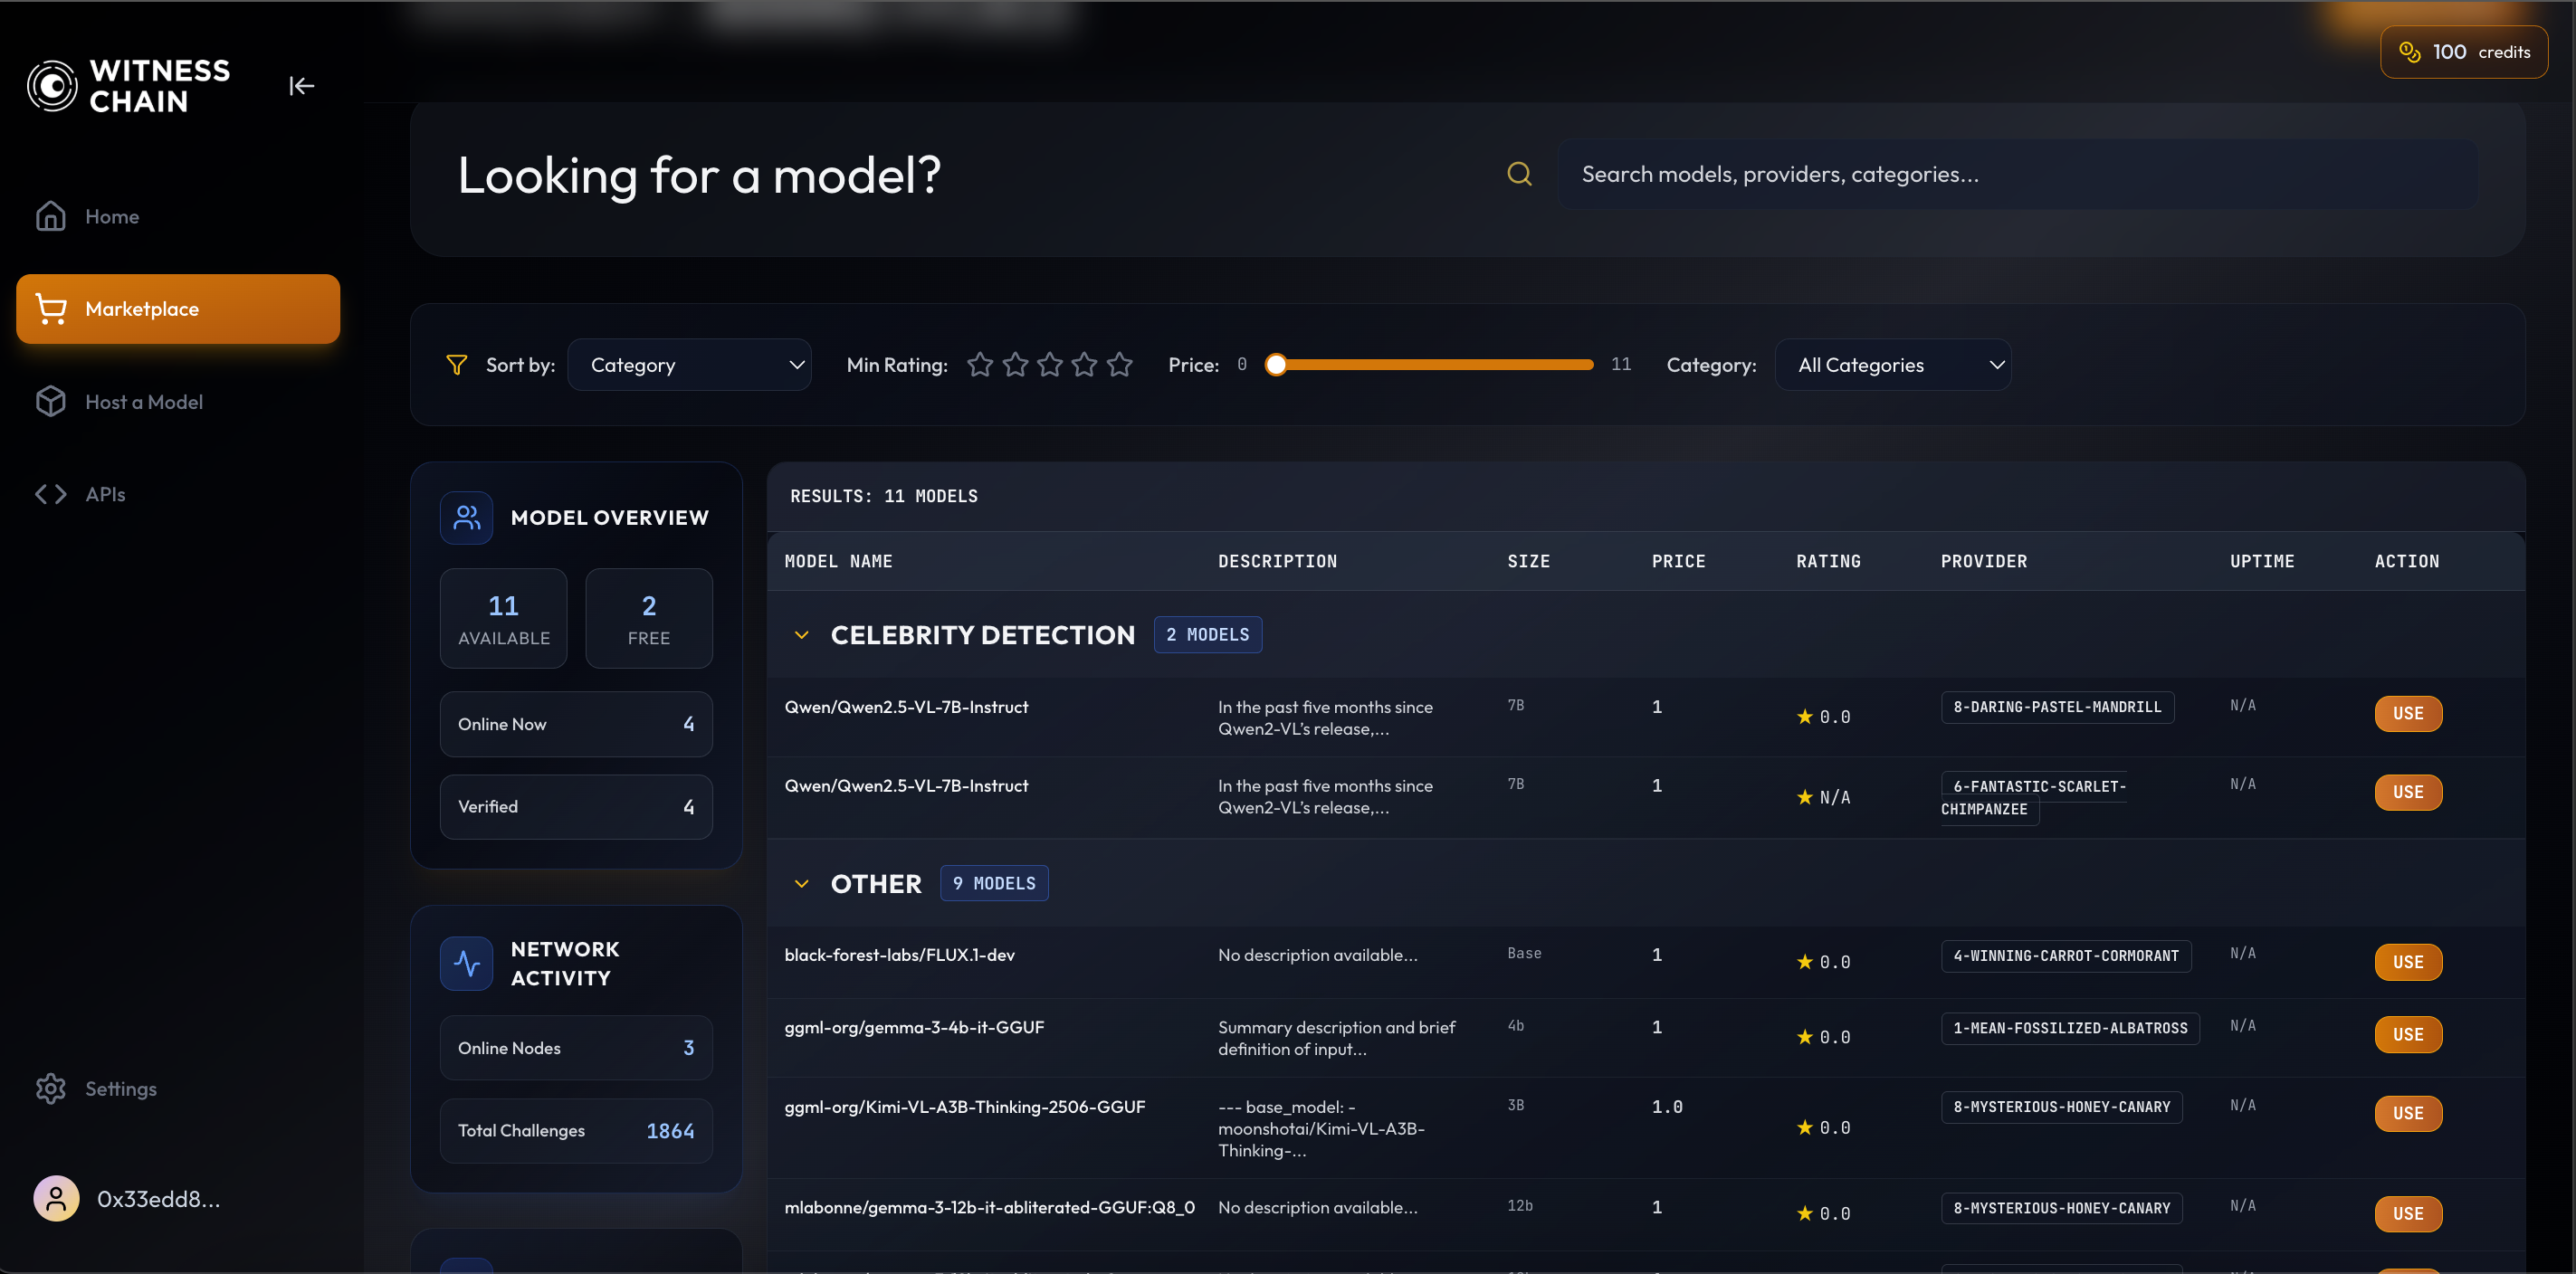Click the filter funnel icon
The width and height of the screenshot is (2576, 1274).
tap(456, 365)
